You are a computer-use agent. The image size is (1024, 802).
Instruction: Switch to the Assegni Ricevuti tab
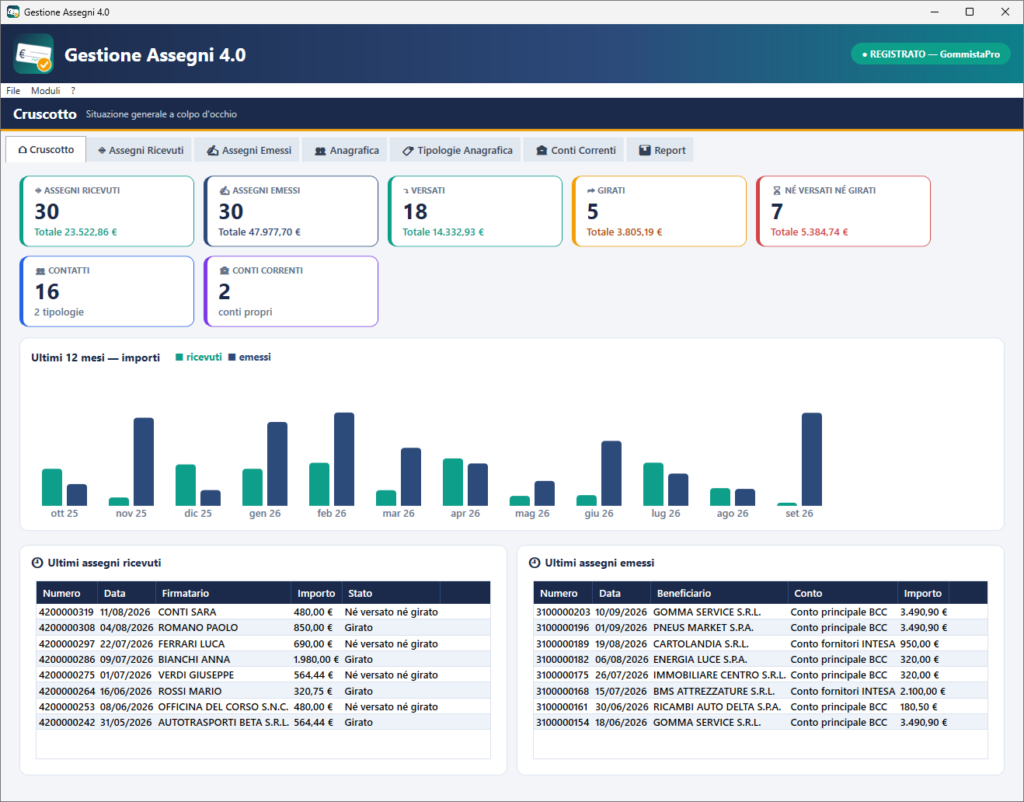[140, 150]
